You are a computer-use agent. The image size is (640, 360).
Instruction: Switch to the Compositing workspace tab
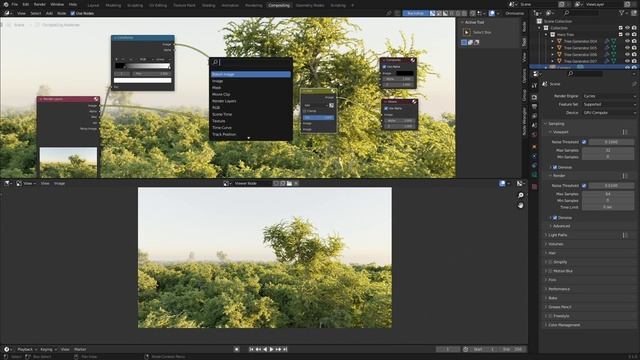[x=279, y=5]
